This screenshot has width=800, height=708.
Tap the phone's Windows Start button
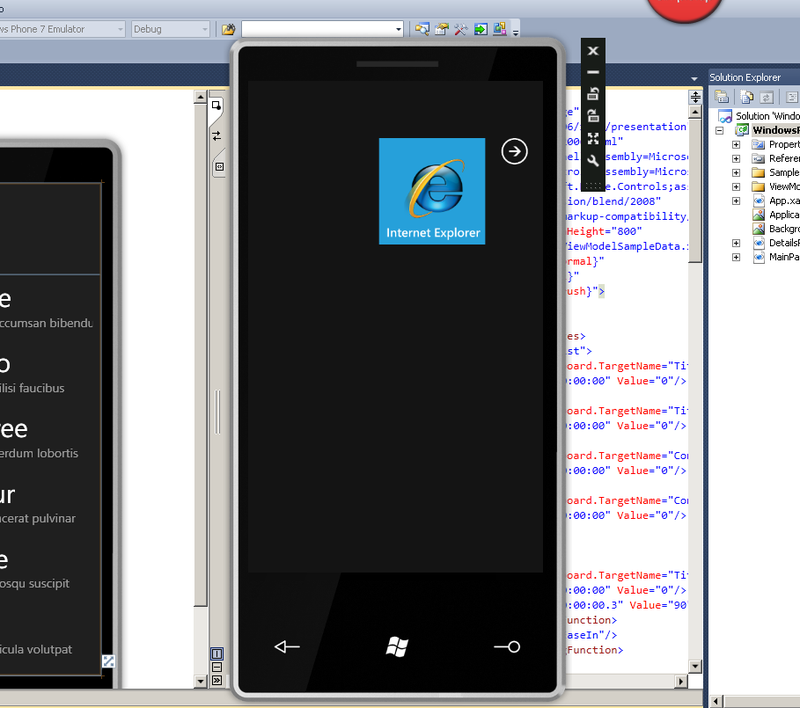tap(397, 647)
